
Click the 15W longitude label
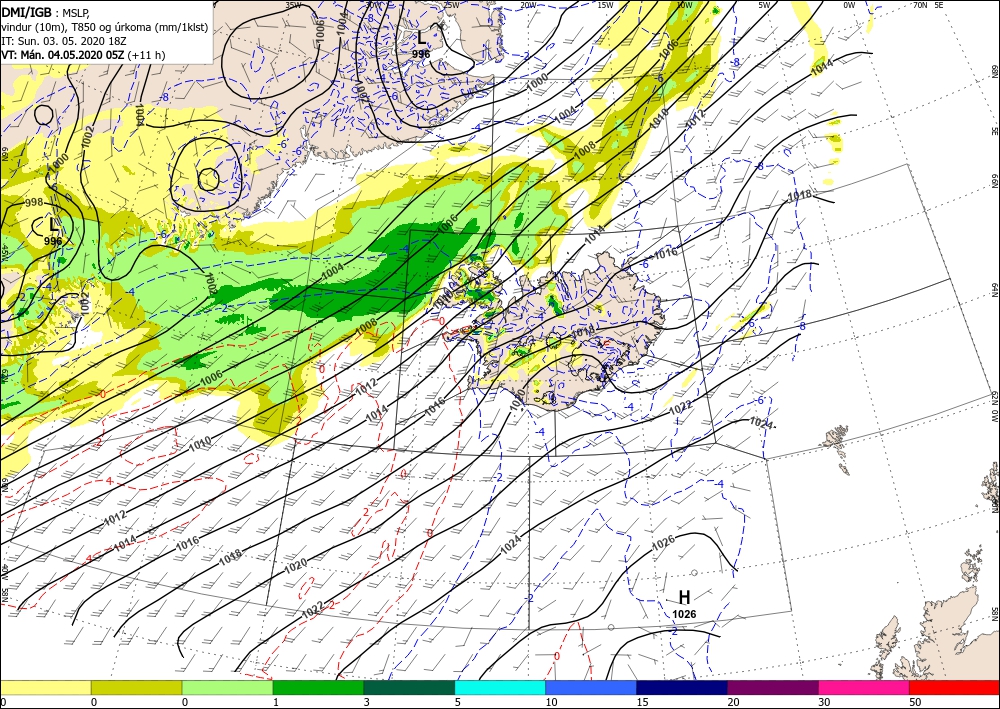click(x=605, y=5)
